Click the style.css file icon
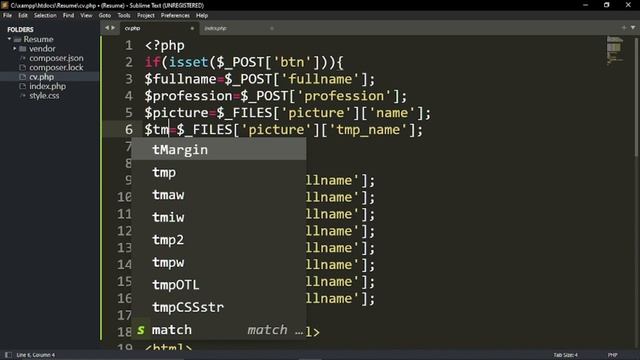The height and width of the screenshot is (360, 640). click(x=23, y=96)
